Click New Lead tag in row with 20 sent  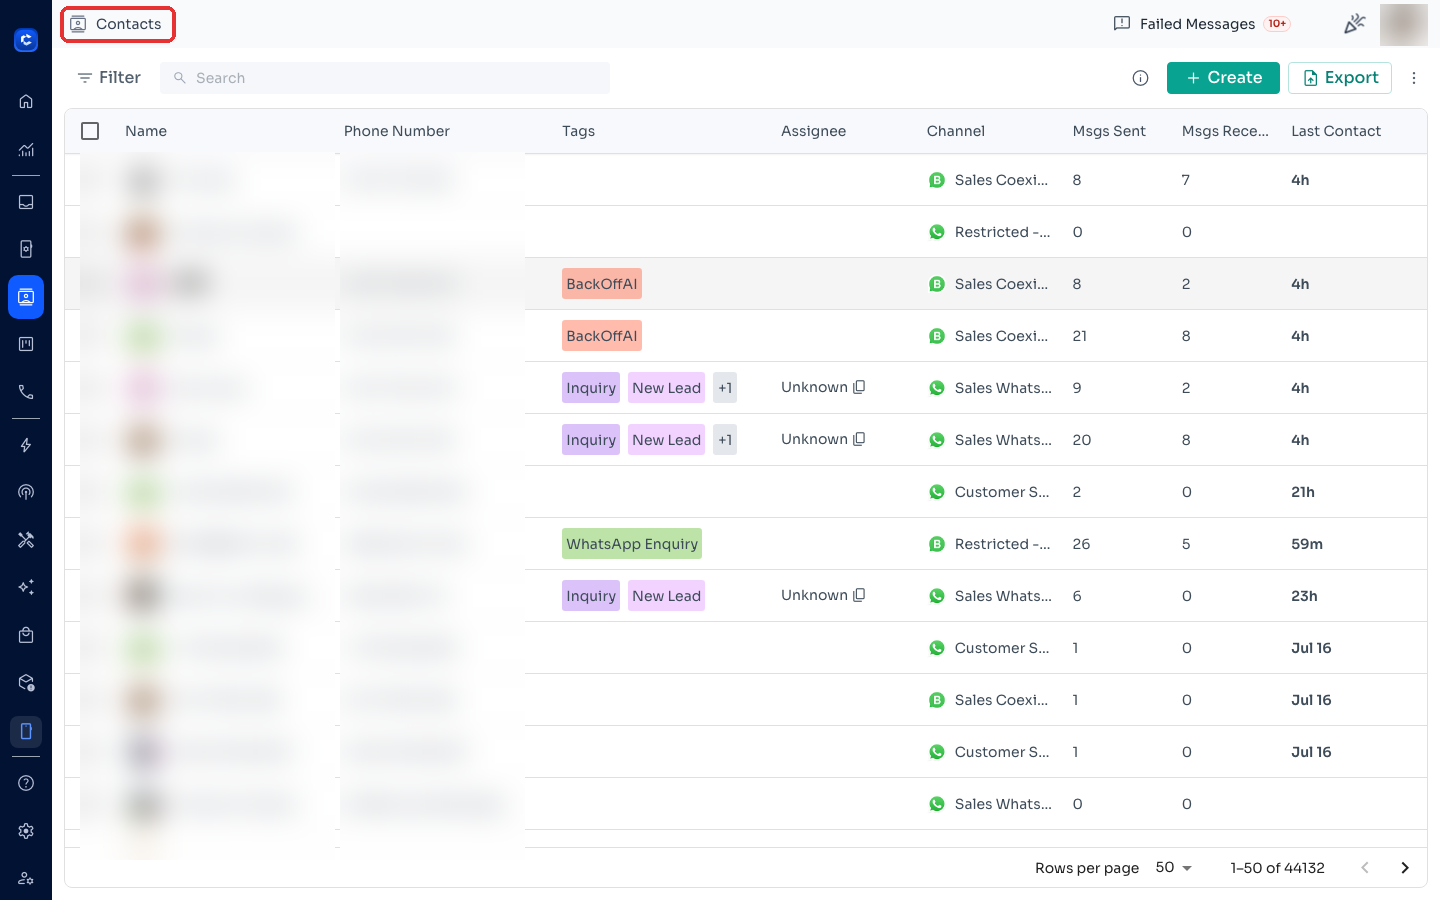666,440
